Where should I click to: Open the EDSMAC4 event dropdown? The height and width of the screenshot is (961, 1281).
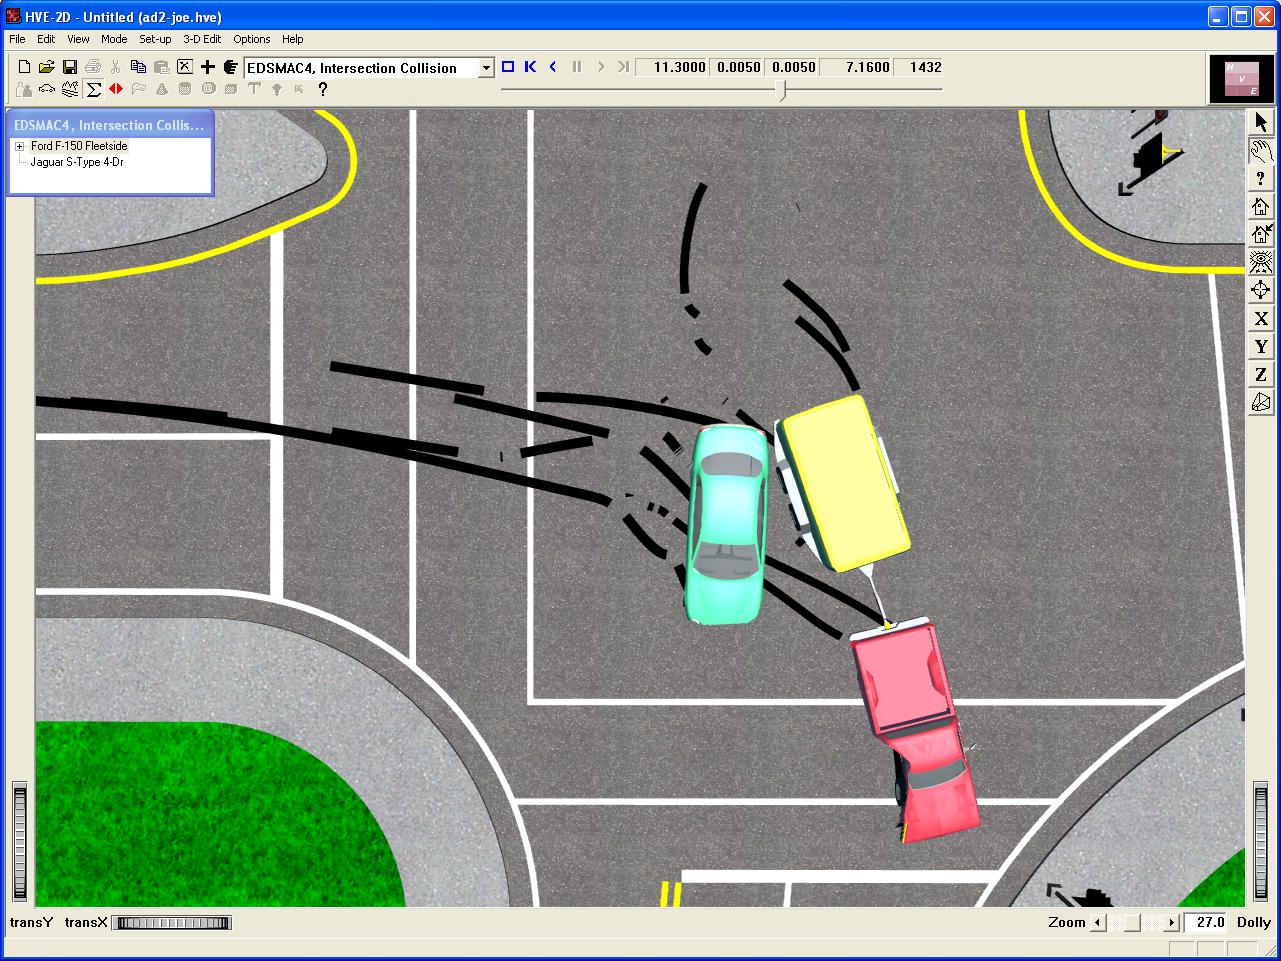coord(486,68)
